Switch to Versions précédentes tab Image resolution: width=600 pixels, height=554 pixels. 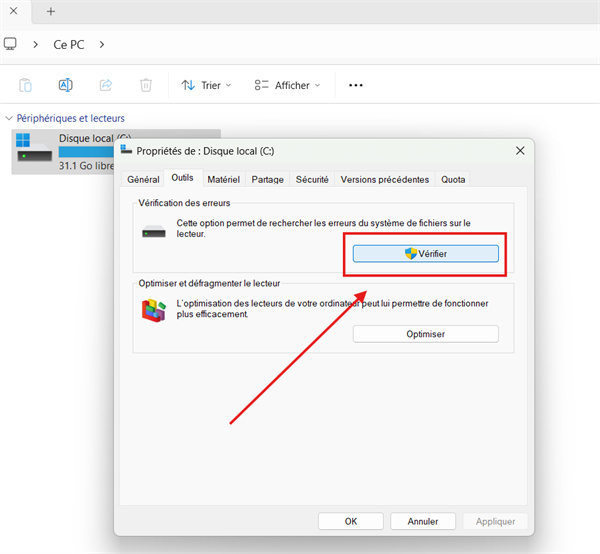click(x=385, y=179)
